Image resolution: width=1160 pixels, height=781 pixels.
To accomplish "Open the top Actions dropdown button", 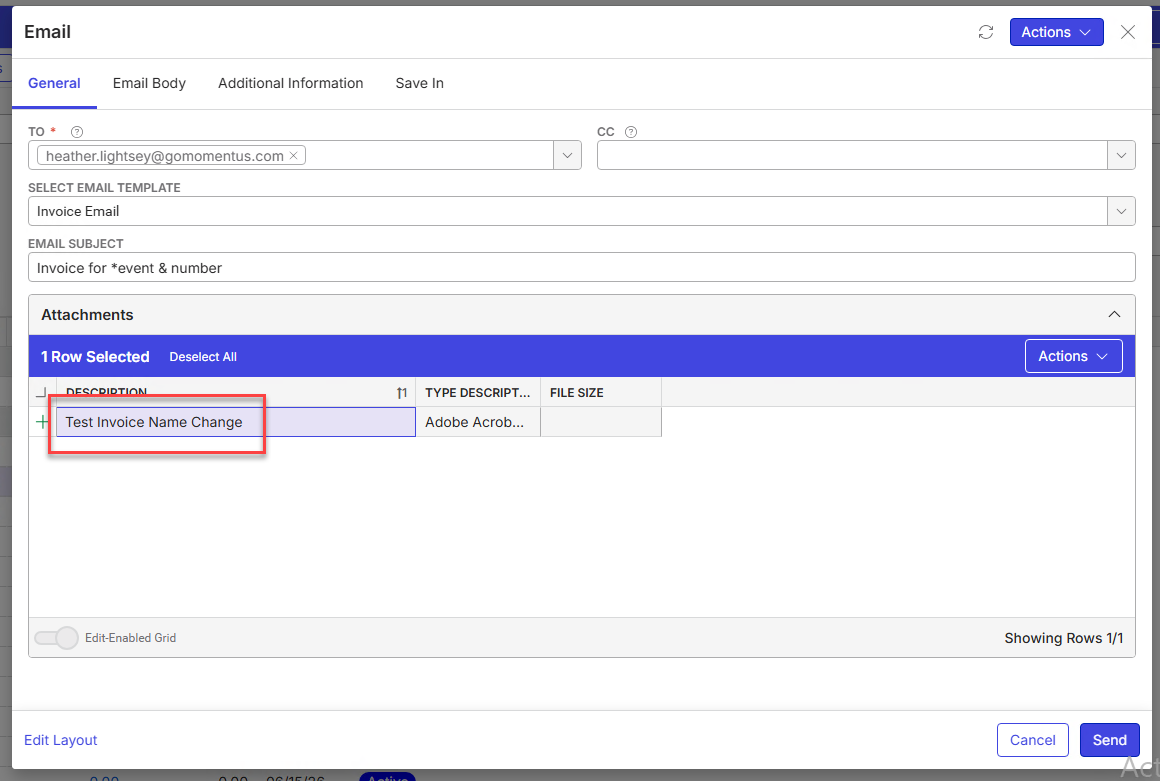I will click(1056, 32).
